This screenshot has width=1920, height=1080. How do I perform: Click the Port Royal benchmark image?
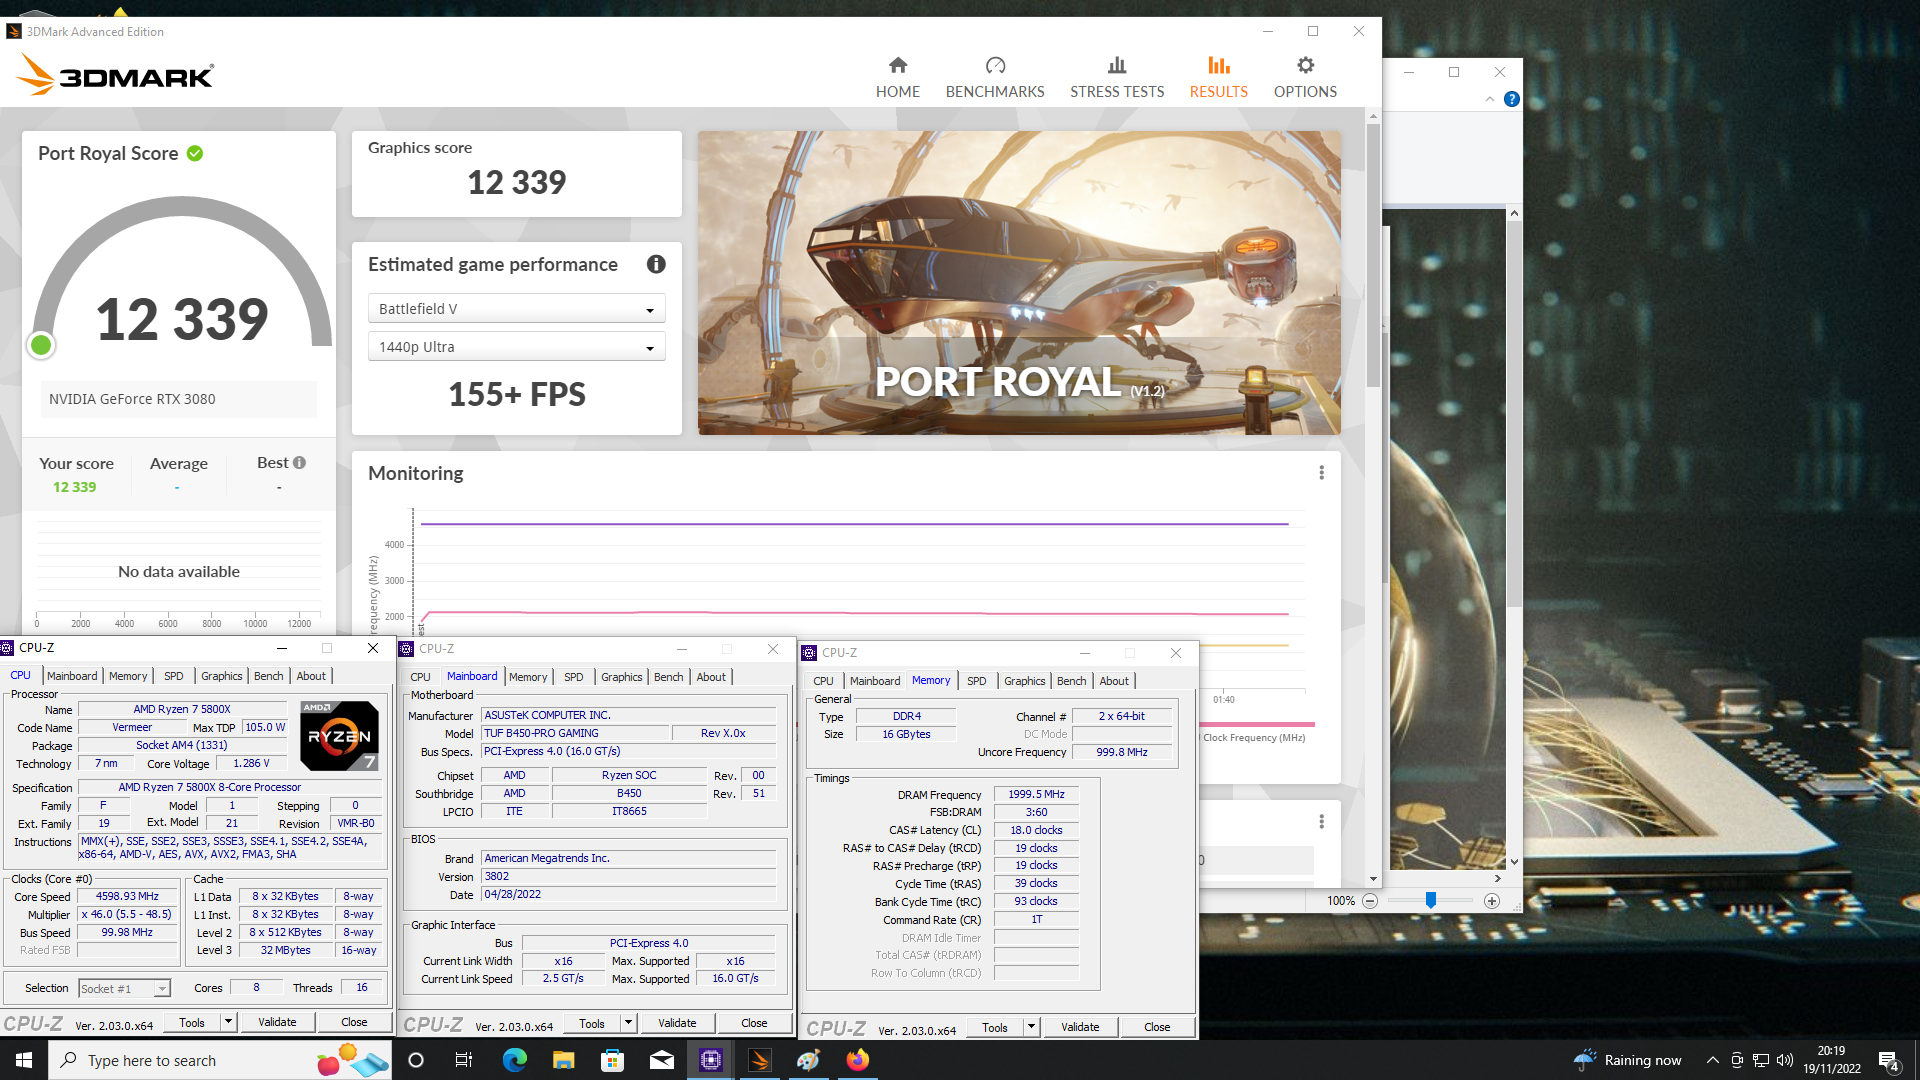coord(1019,283)
